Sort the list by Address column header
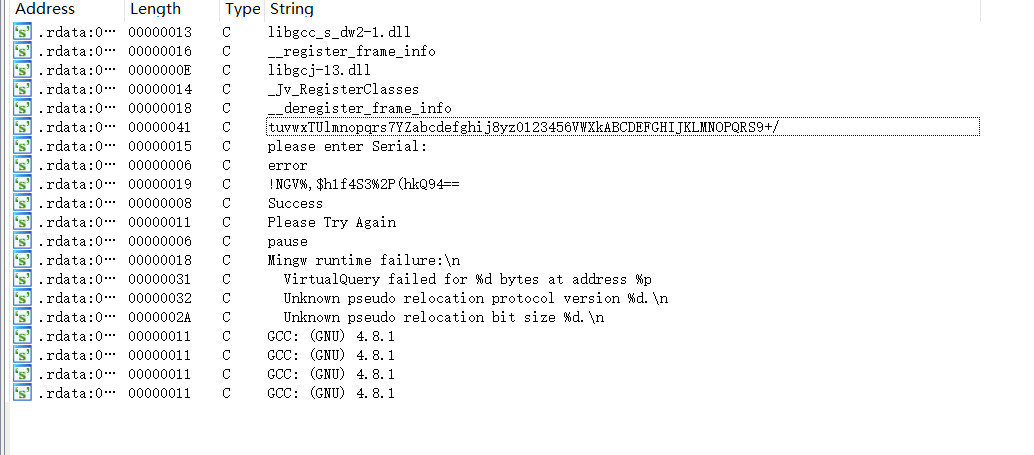The image size is (1034, 455). [45, 9]
